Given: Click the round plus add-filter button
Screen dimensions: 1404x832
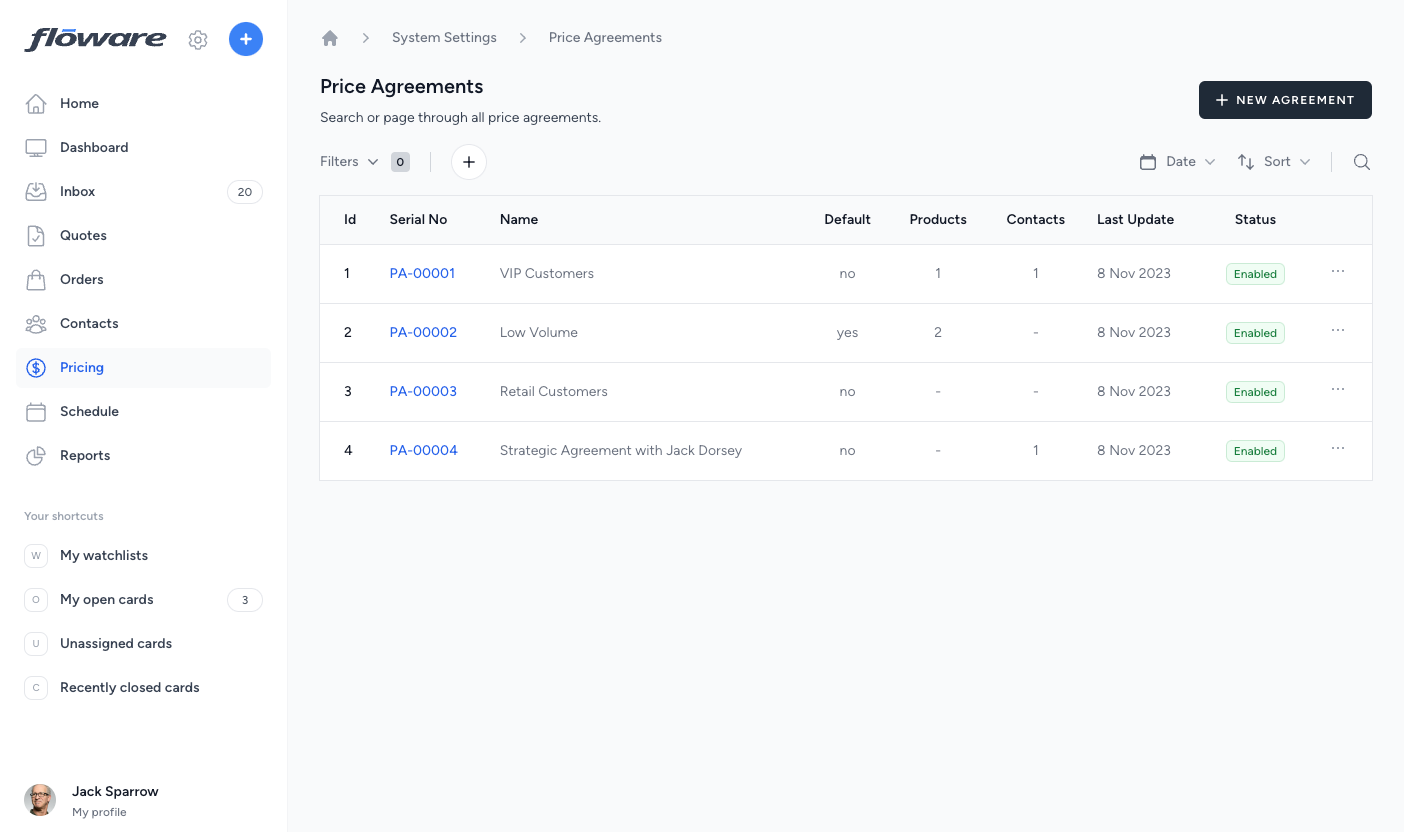Looking at the screenshot, I should click(x=469, y=162).
